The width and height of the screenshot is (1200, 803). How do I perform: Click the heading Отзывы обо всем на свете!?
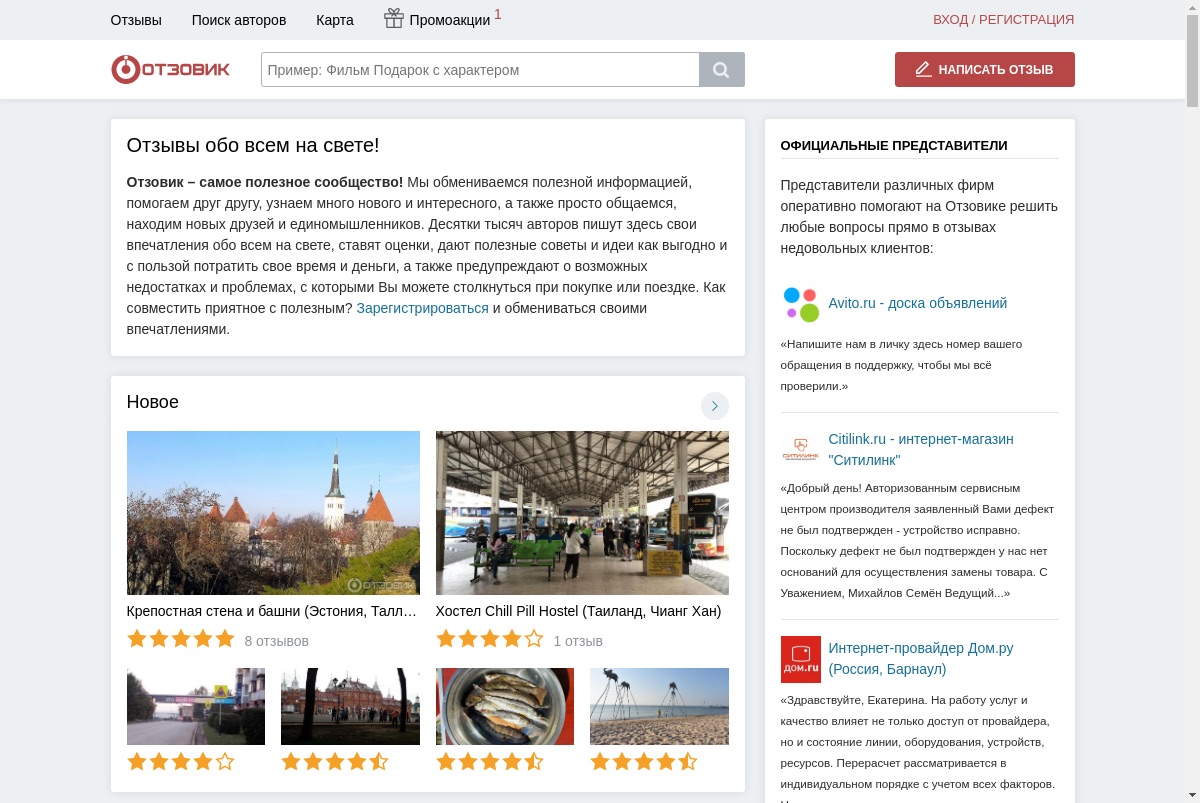pos(253,145)
